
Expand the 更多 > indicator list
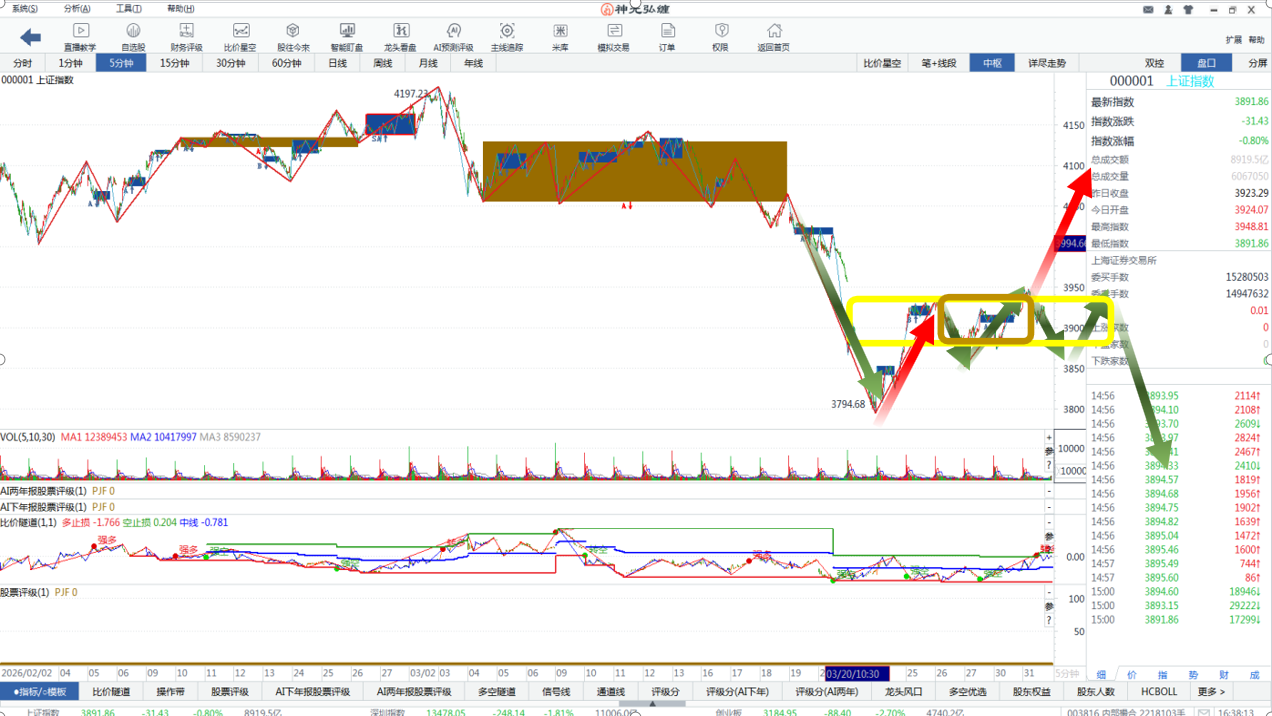[x=1211, y=692]
